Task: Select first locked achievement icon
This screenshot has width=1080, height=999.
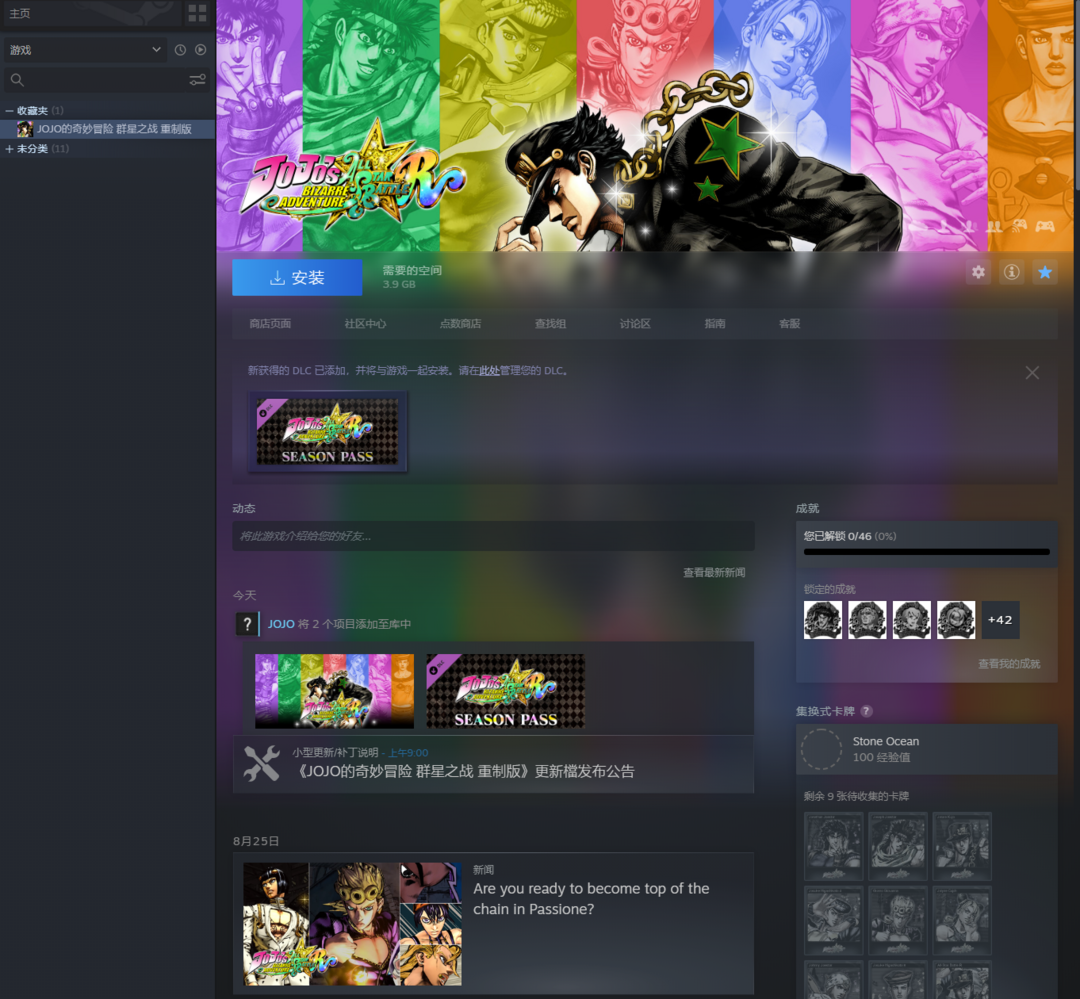Action: click(x=822, y=619)
